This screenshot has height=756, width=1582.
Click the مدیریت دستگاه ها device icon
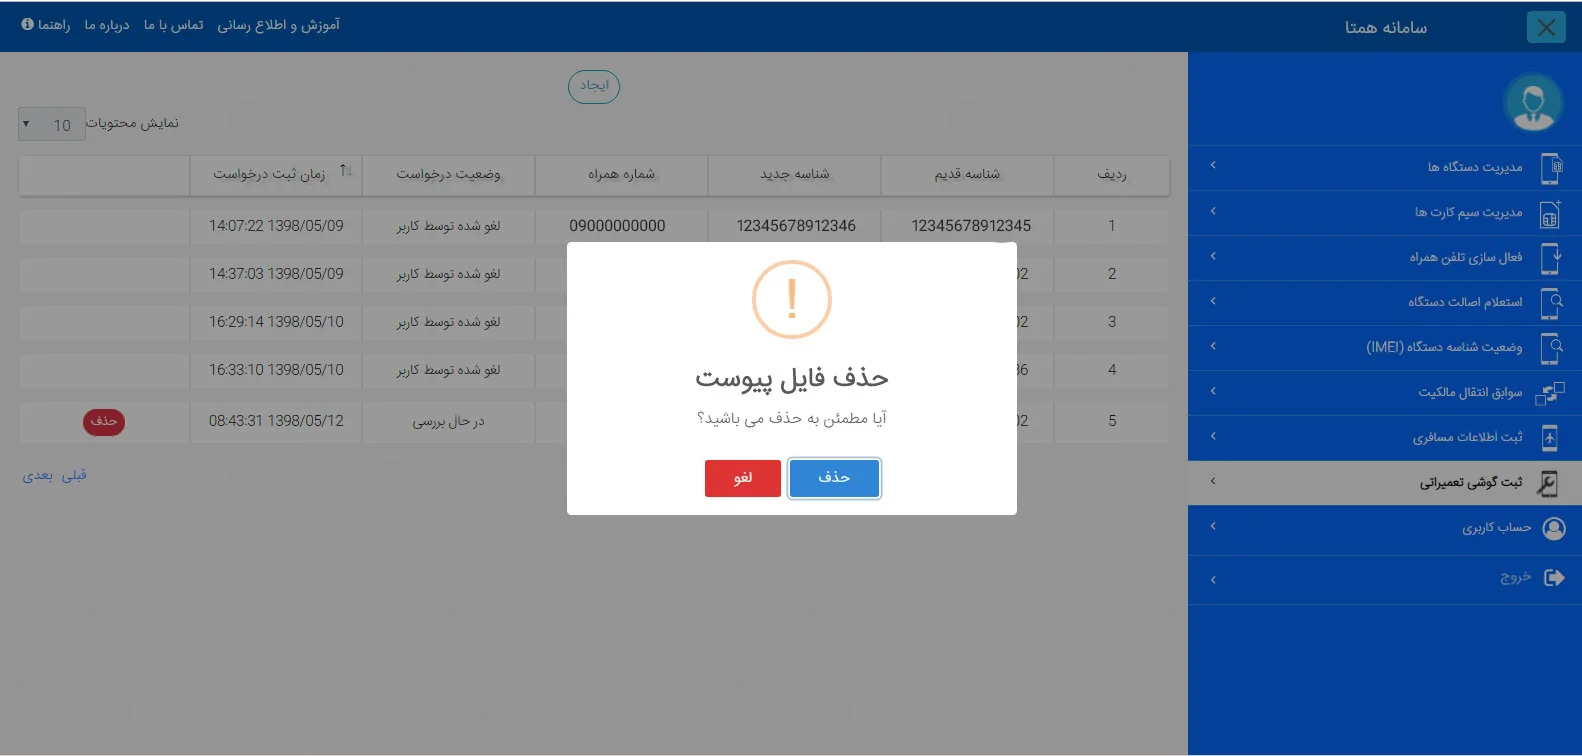click(1551, 168)
